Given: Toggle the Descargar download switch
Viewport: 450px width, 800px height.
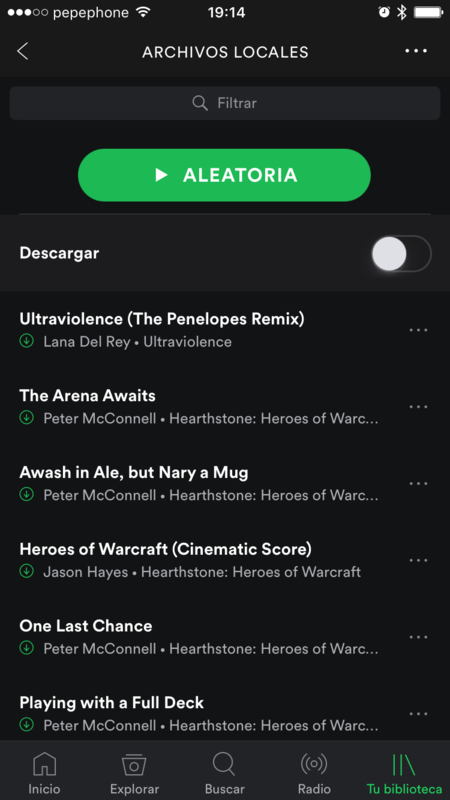Looking at the screenshot, I should coord(402,253).
